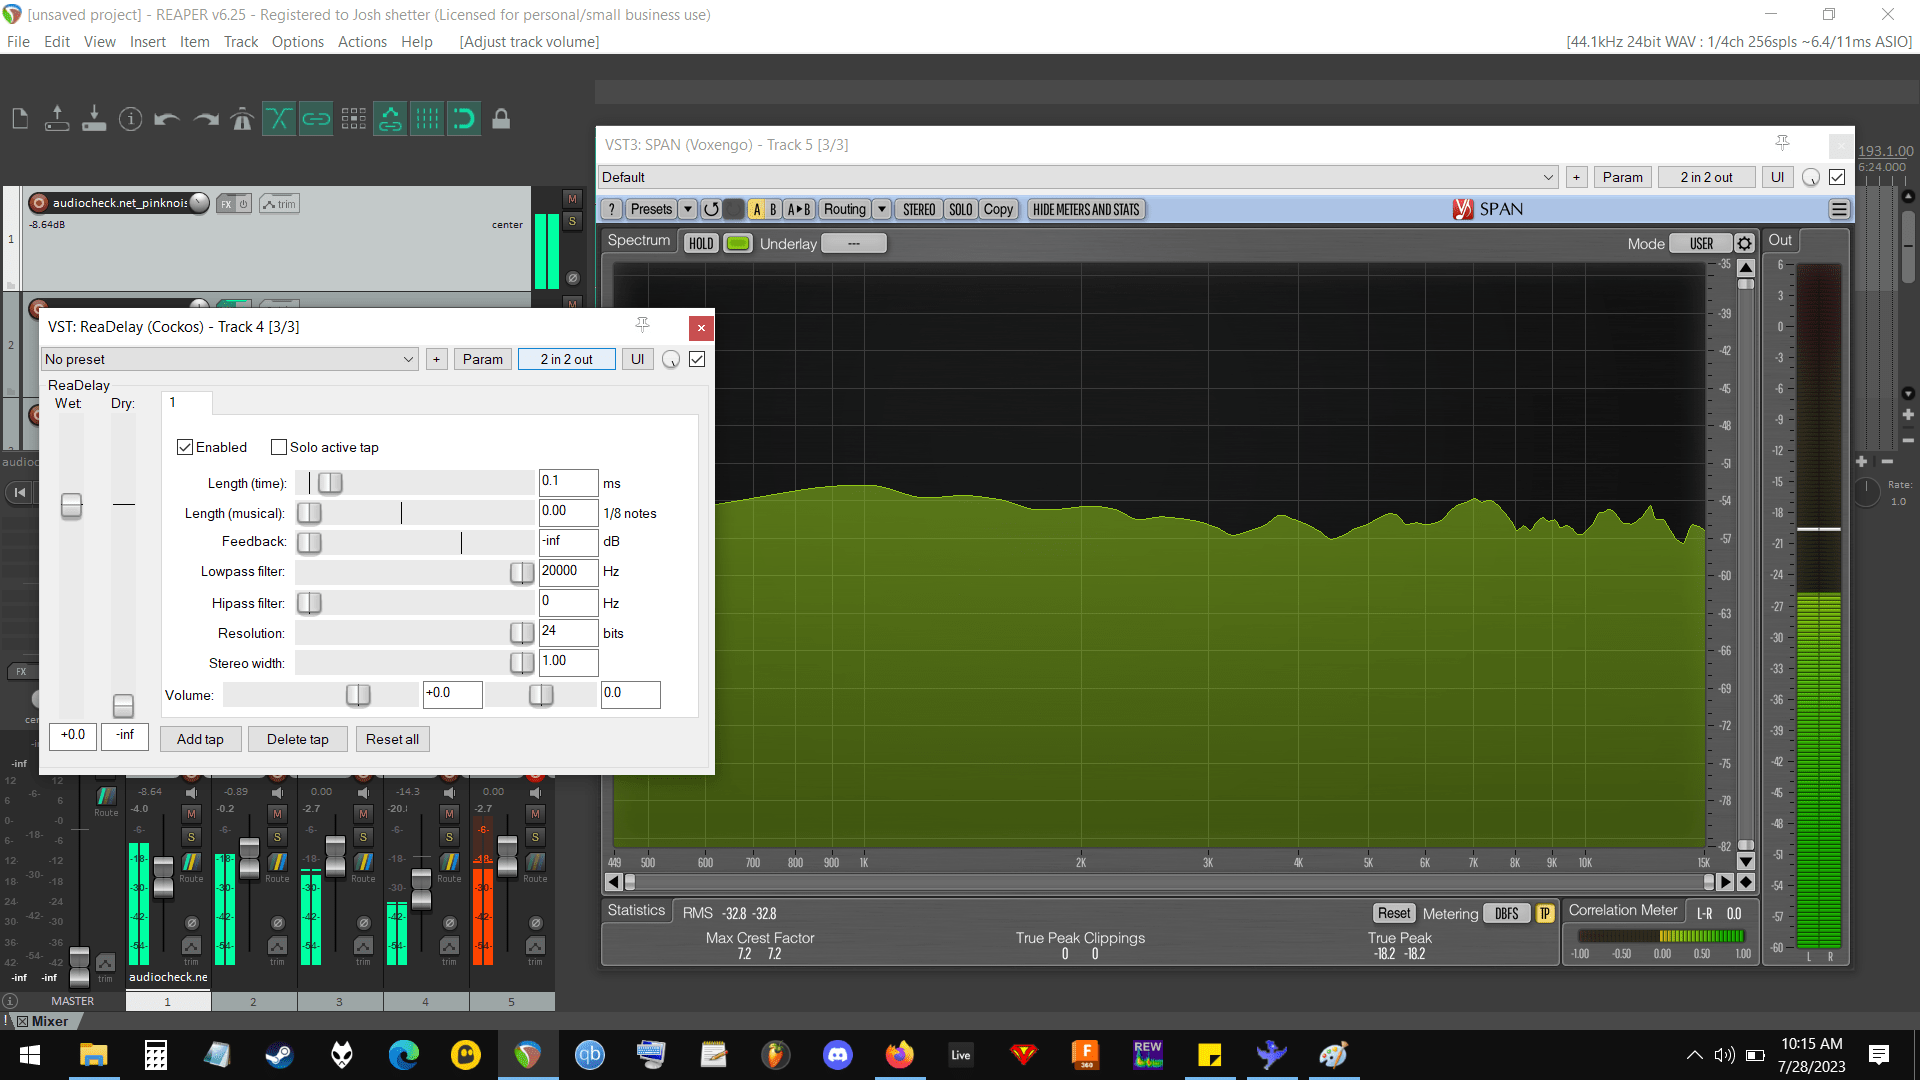
Task: Open ReaDelay 2 in 2 out routing
Action: point(566,359)
